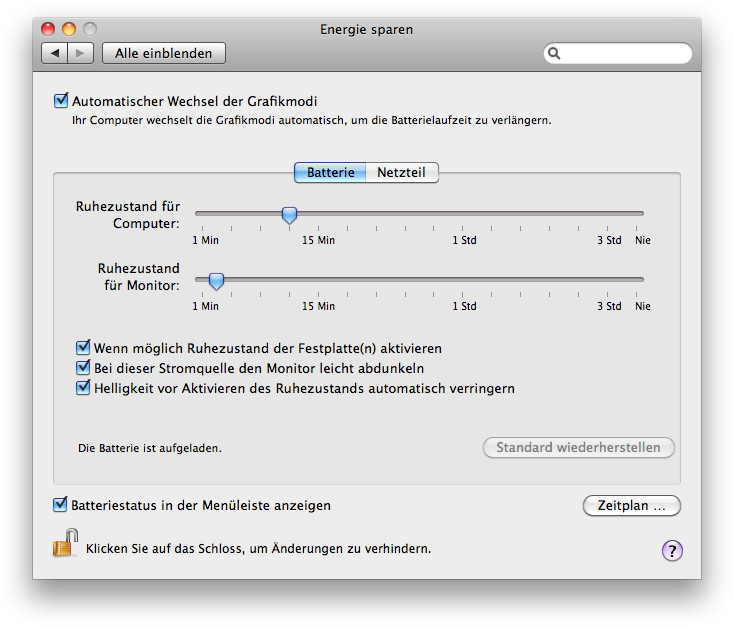The image size is (734, 627).
Task: Close the window with the red button
Action: tap(48, 29)
